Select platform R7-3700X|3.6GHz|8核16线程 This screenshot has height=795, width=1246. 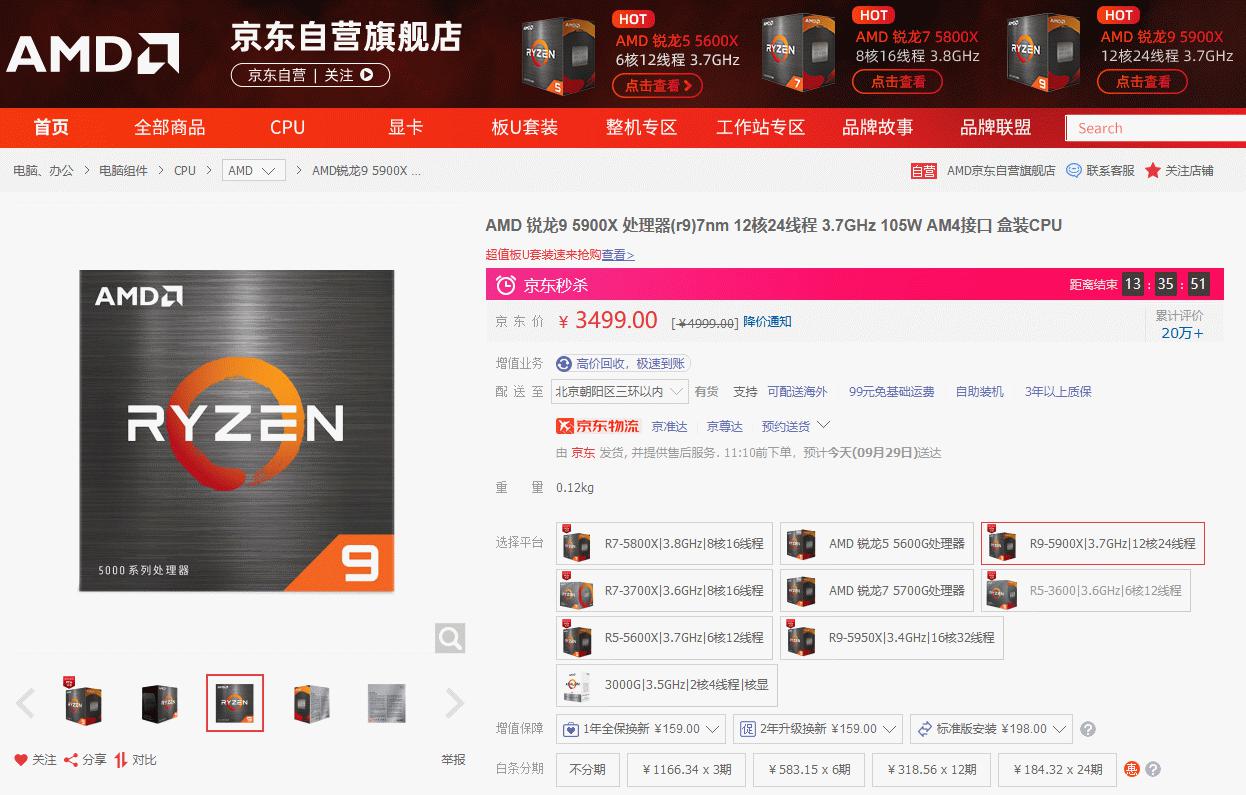point(665,591)
